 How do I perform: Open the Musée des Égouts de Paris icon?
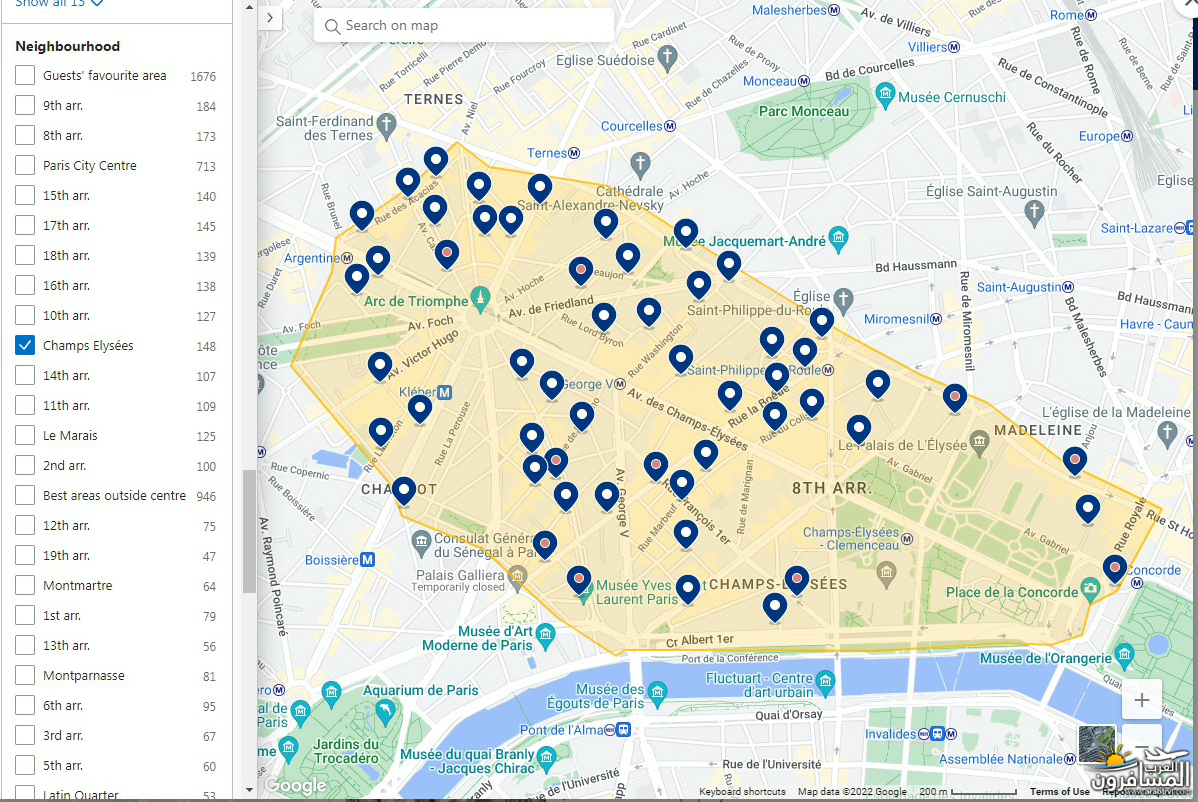(x=657, y=694)
